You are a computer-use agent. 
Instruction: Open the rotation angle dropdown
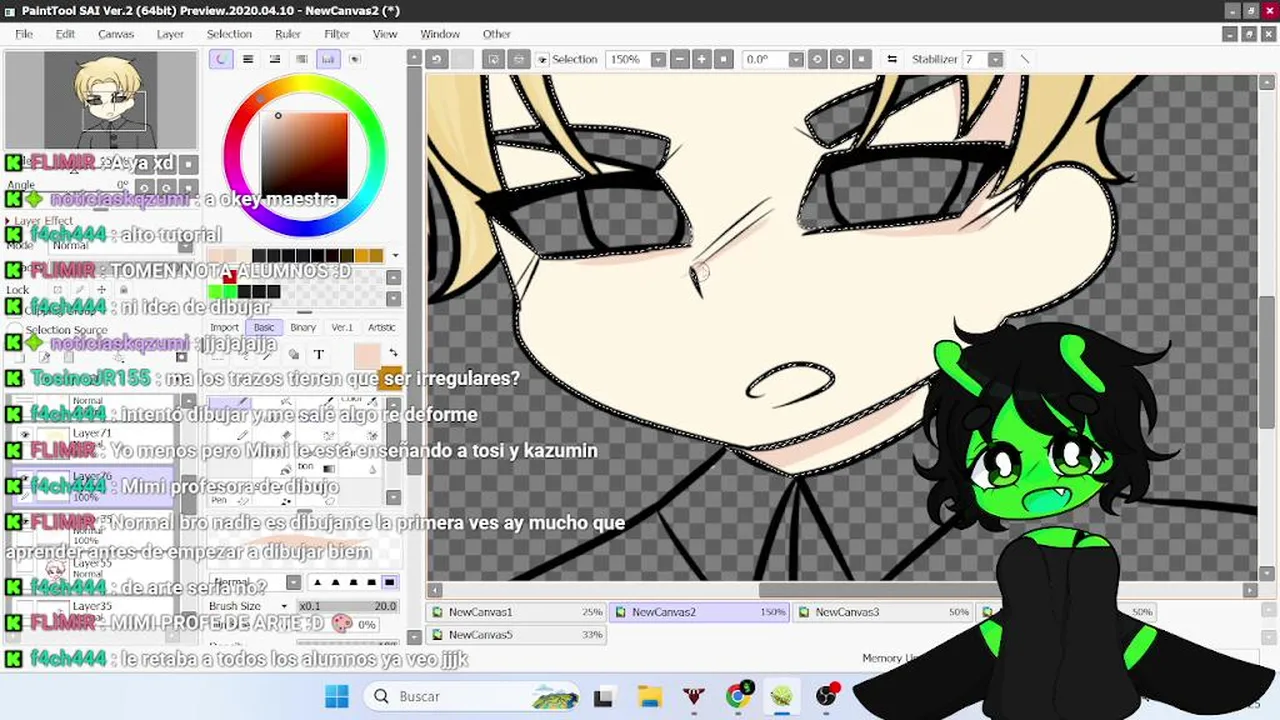(x=796, y=59)
